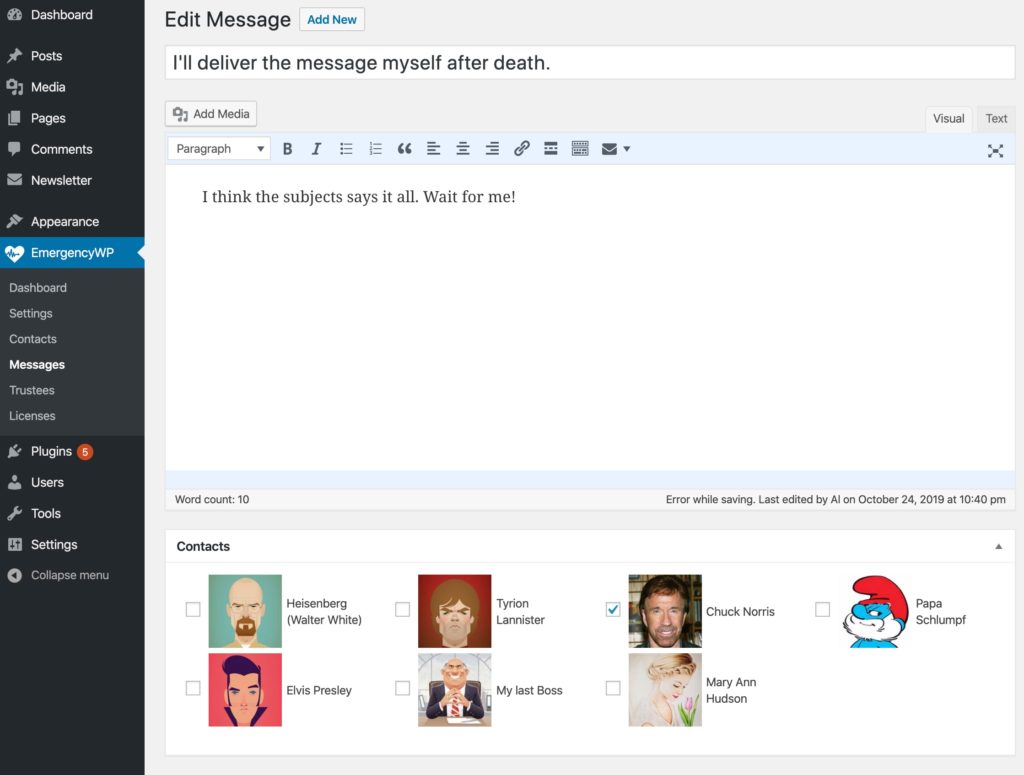The height and width of the screenshot is (775, 1024).
Task: Switch to the Visual editor tab
Action: pyautogui.click(x=948, y=119)
